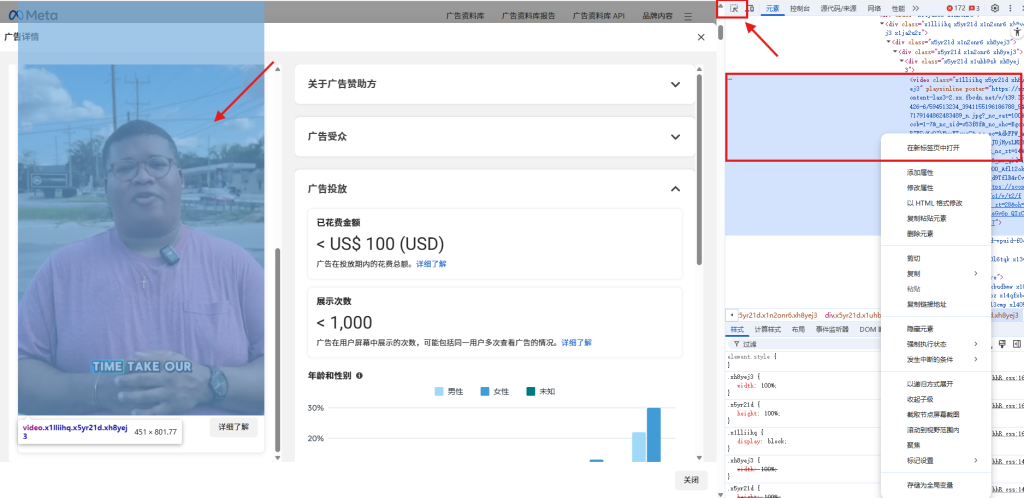Show more DevTools tabs with the » chevron
Image resolution: width=1024 pixels, height=498 pixels.
click(915, 8)
